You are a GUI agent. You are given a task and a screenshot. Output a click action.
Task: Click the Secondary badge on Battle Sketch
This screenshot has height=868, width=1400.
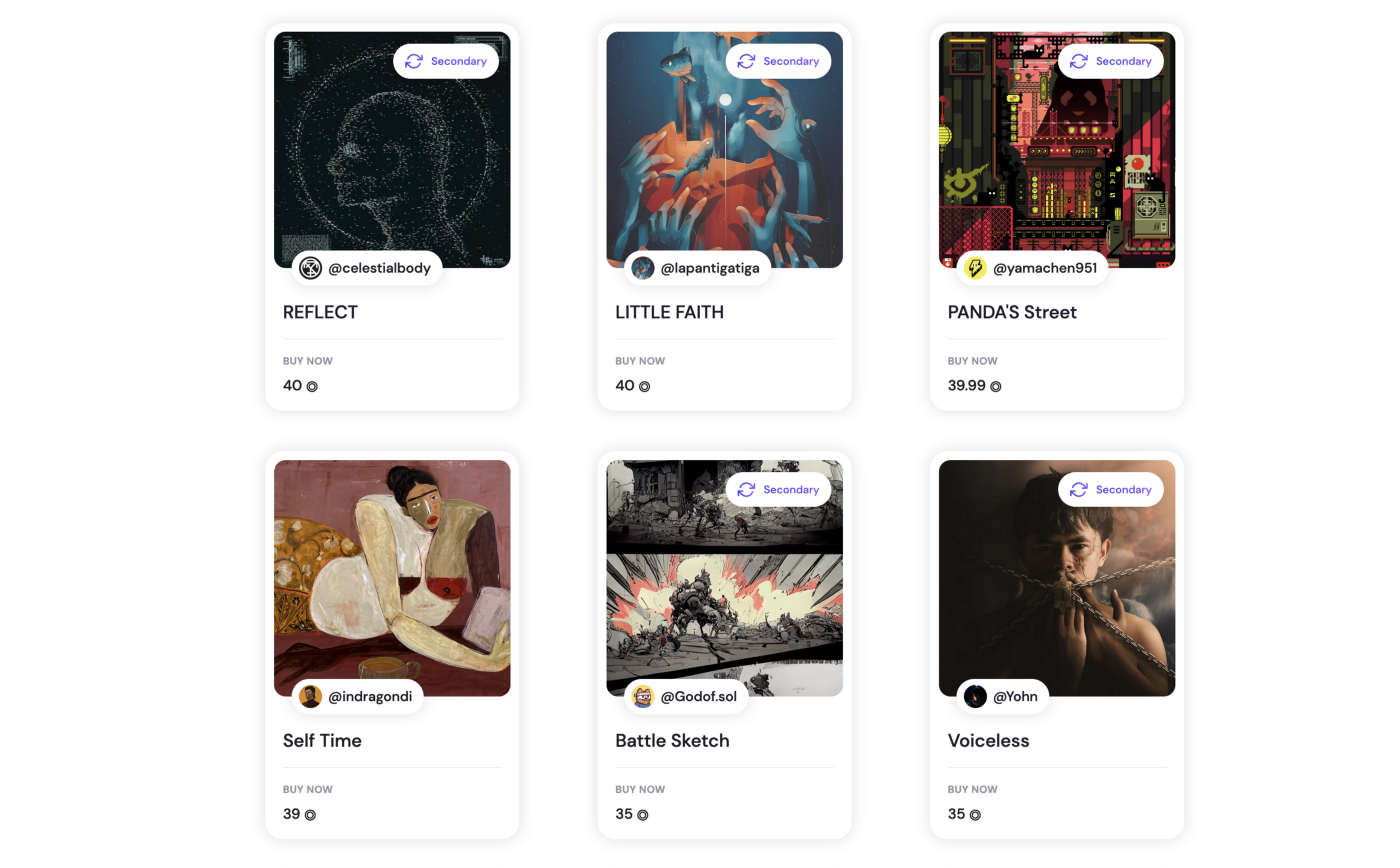tap(778, 489)
